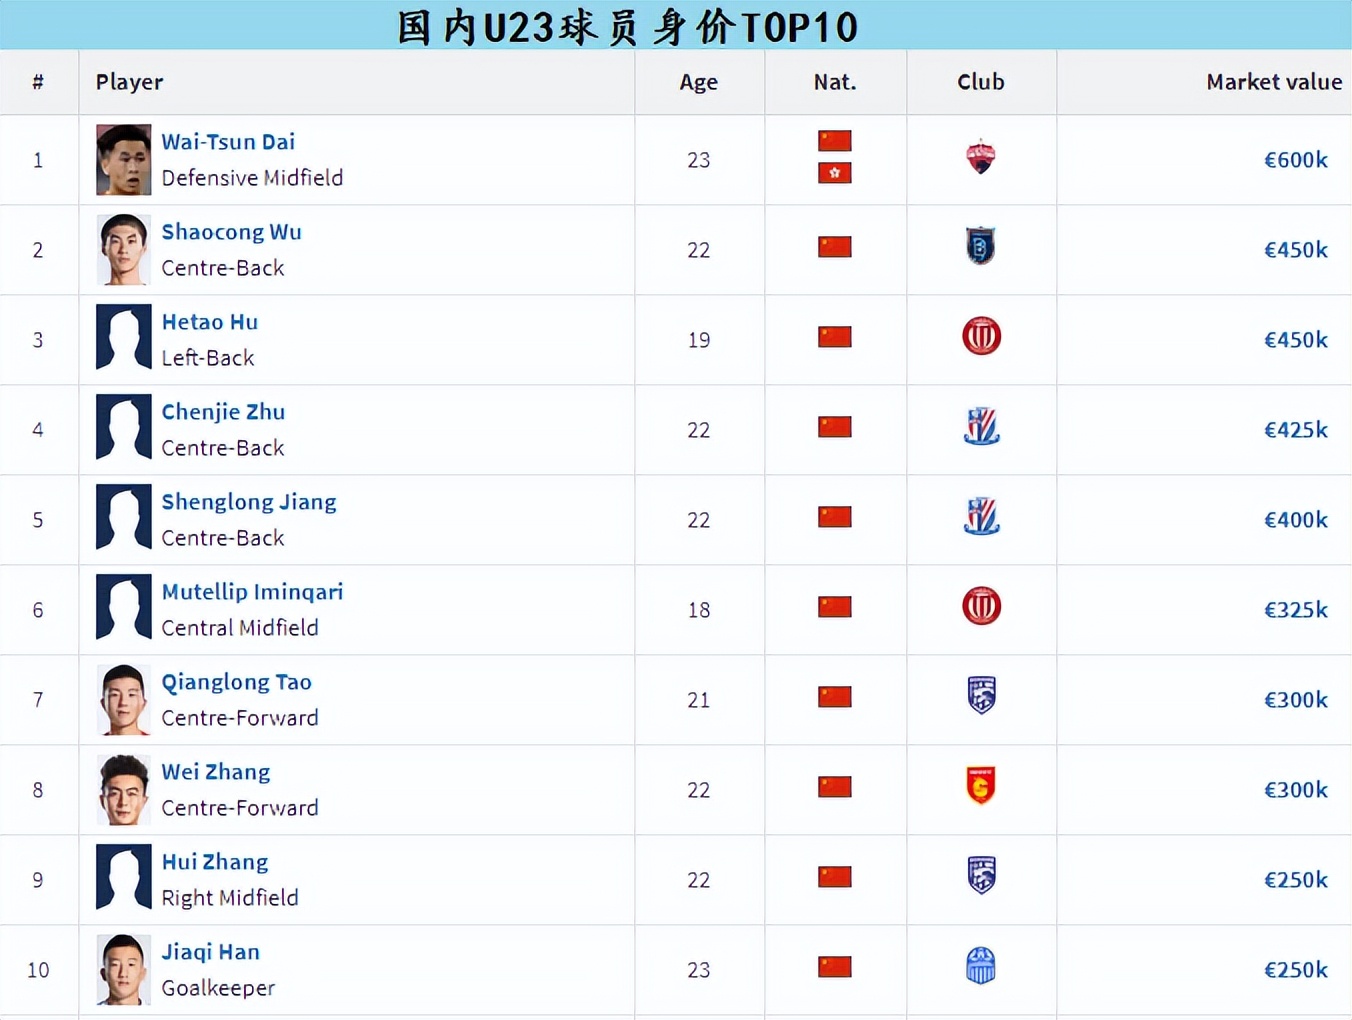Click the Hong Kong flag for Wai-Tsun Dai

coord(835,174)
